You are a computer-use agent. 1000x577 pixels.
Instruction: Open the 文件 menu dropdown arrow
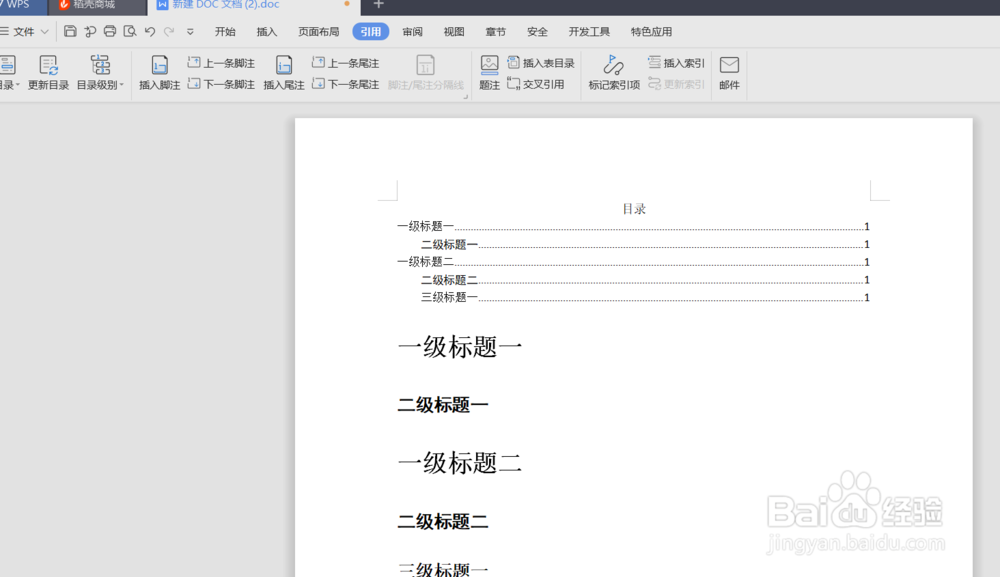coord(43,31)
